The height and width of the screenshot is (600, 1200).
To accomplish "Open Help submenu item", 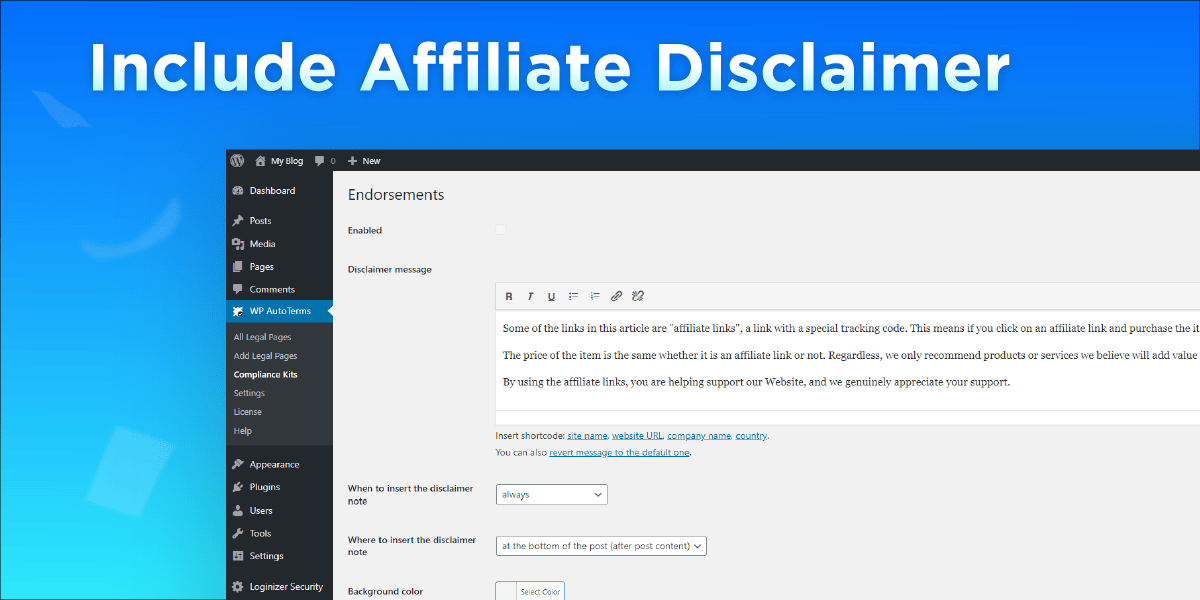I will pos(243,431).
